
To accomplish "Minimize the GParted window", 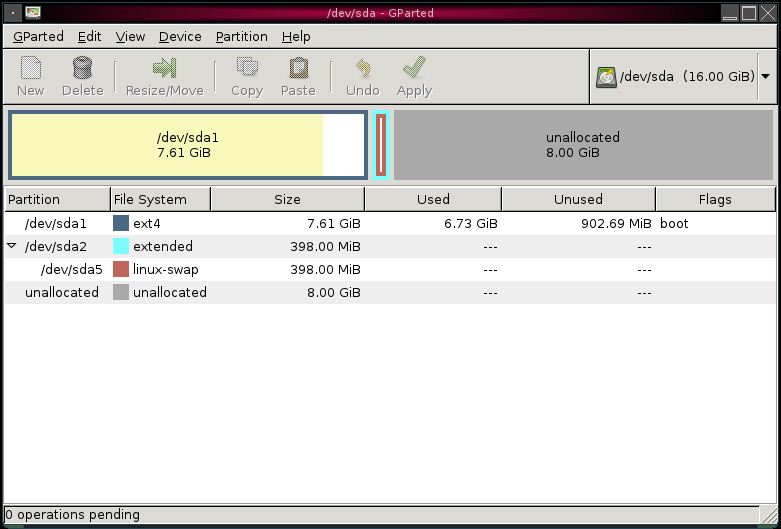I will [x=730, y=13].
